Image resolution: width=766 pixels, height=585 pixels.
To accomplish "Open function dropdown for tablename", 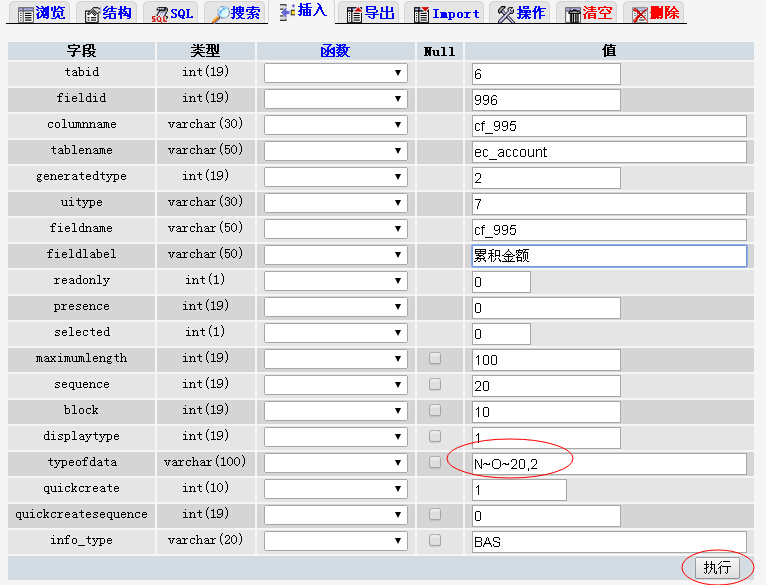I will click(336, 151).
